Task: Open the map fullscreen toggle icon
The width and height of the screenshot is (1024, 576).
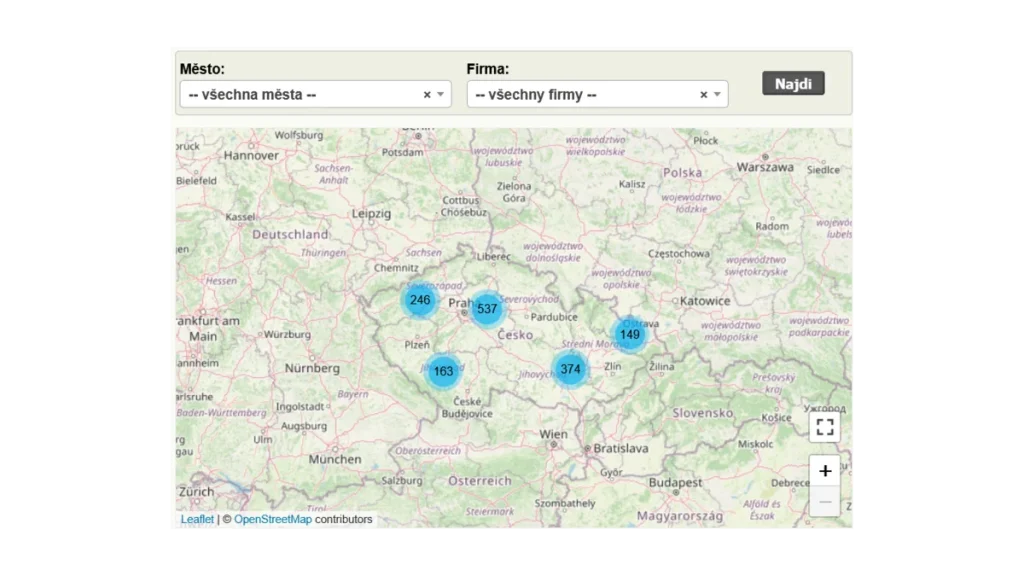Action: point(825,427)
